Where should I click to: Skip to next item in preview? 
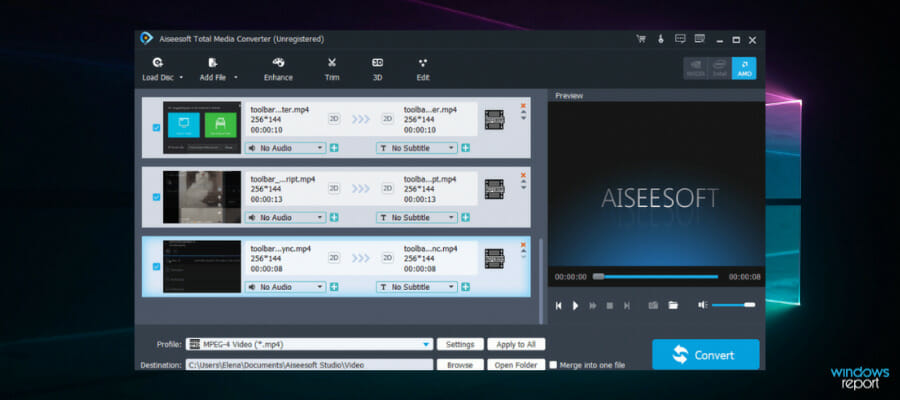[x=627, y=306]
